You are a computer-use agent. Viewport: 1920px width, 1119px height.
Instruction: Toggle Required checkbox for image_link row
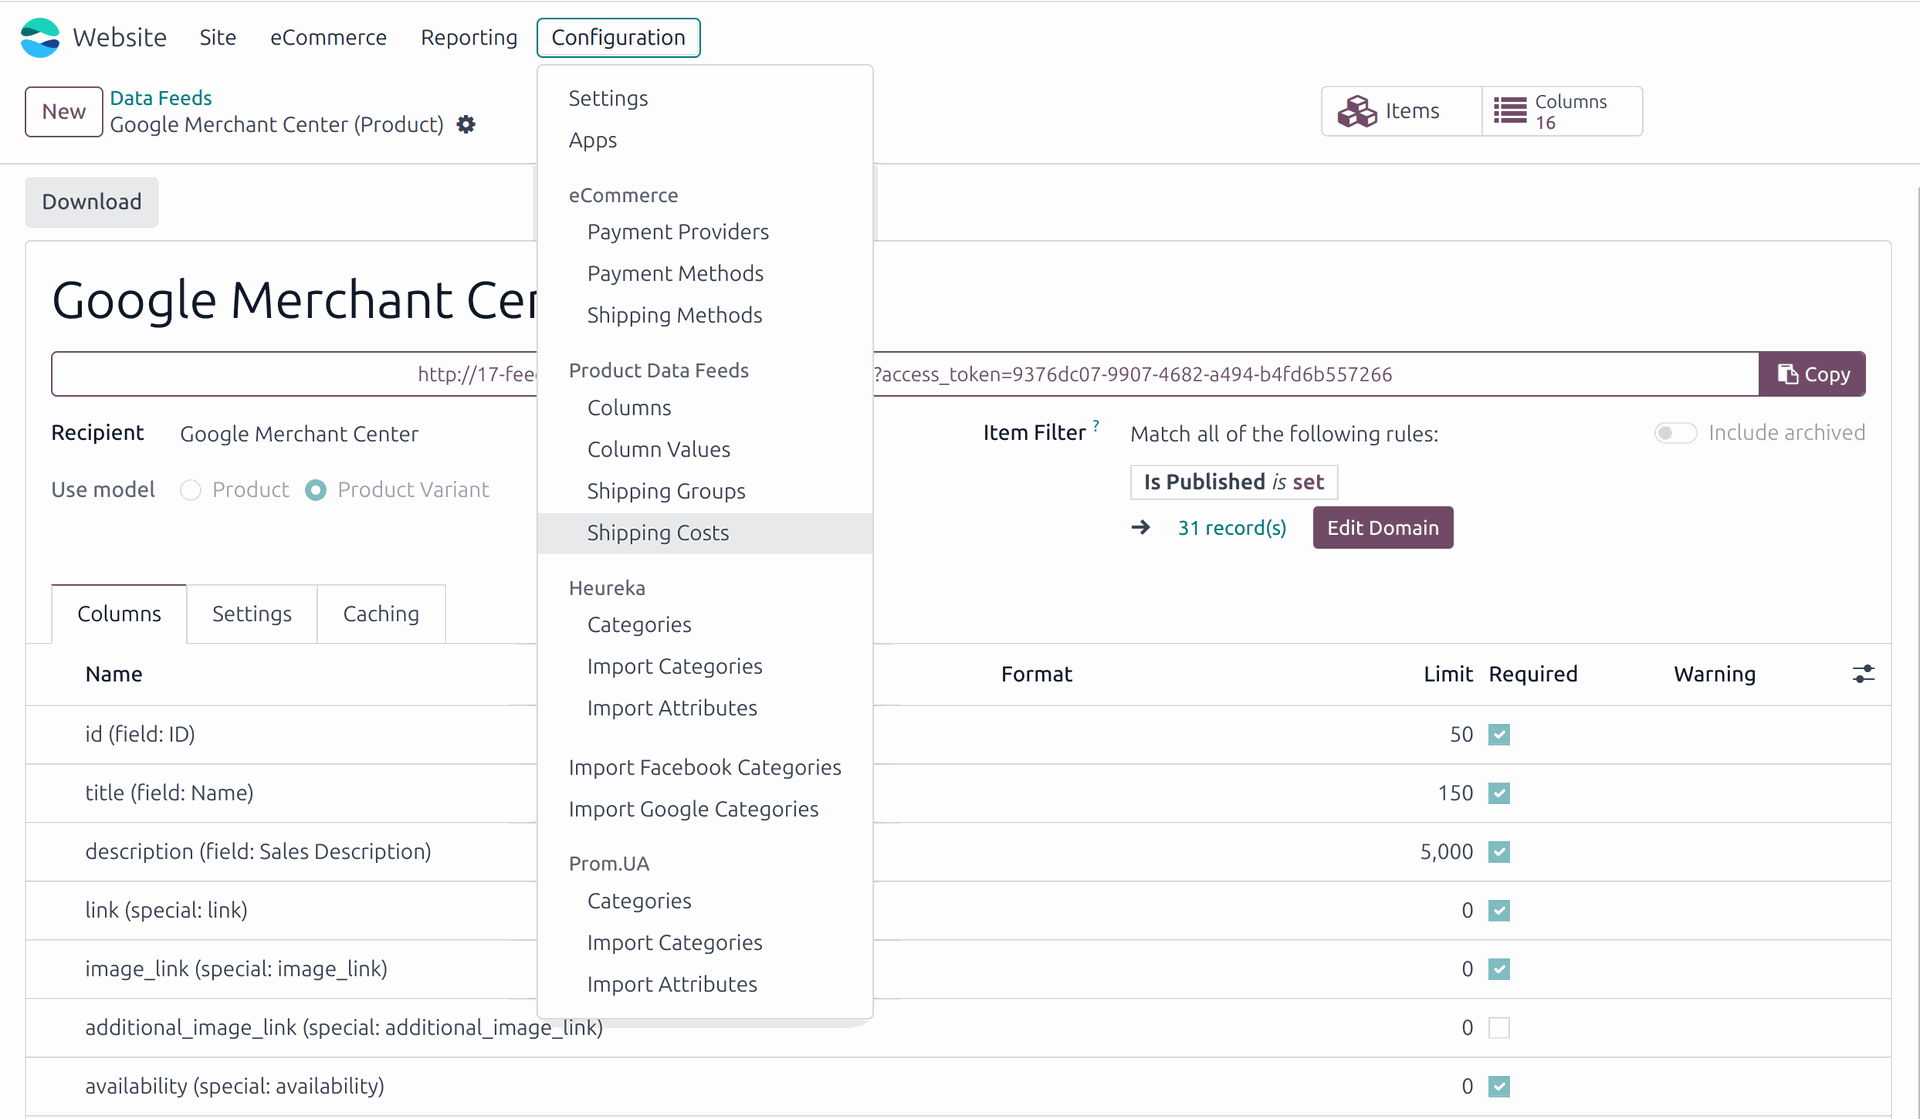[x=1499, y=969]
